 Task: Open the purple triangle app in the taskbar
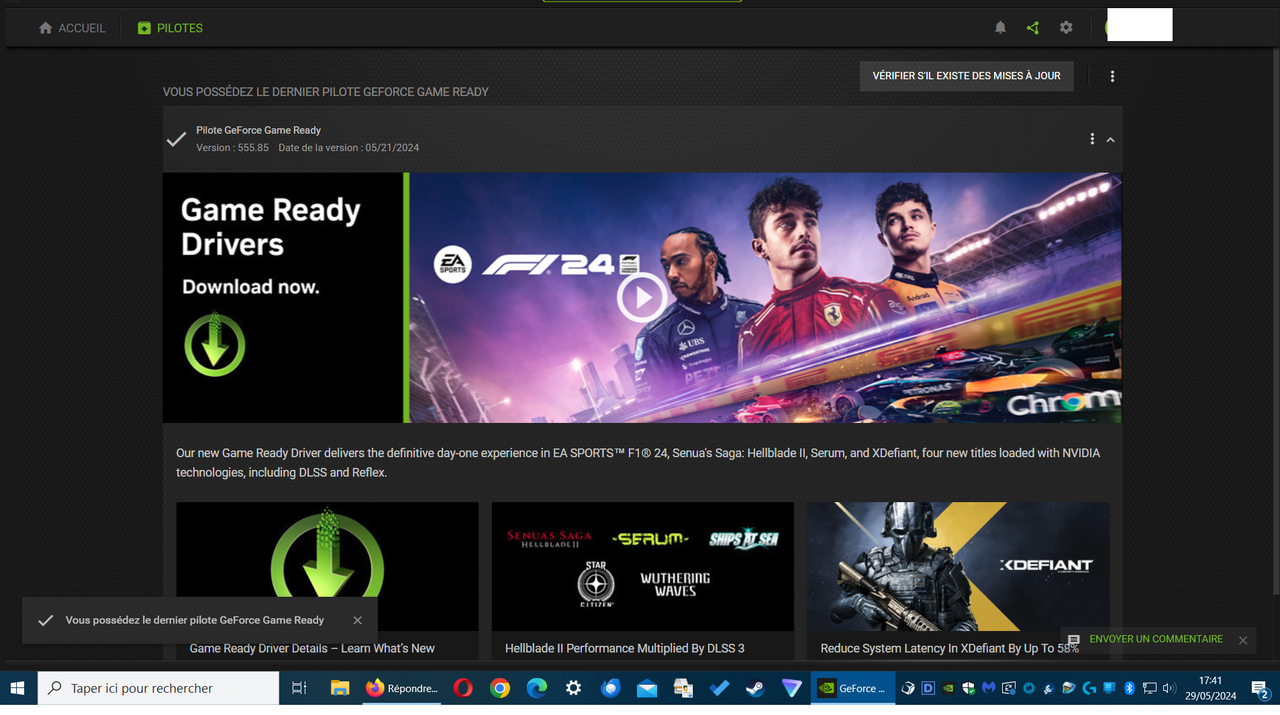tap(792, 688)
